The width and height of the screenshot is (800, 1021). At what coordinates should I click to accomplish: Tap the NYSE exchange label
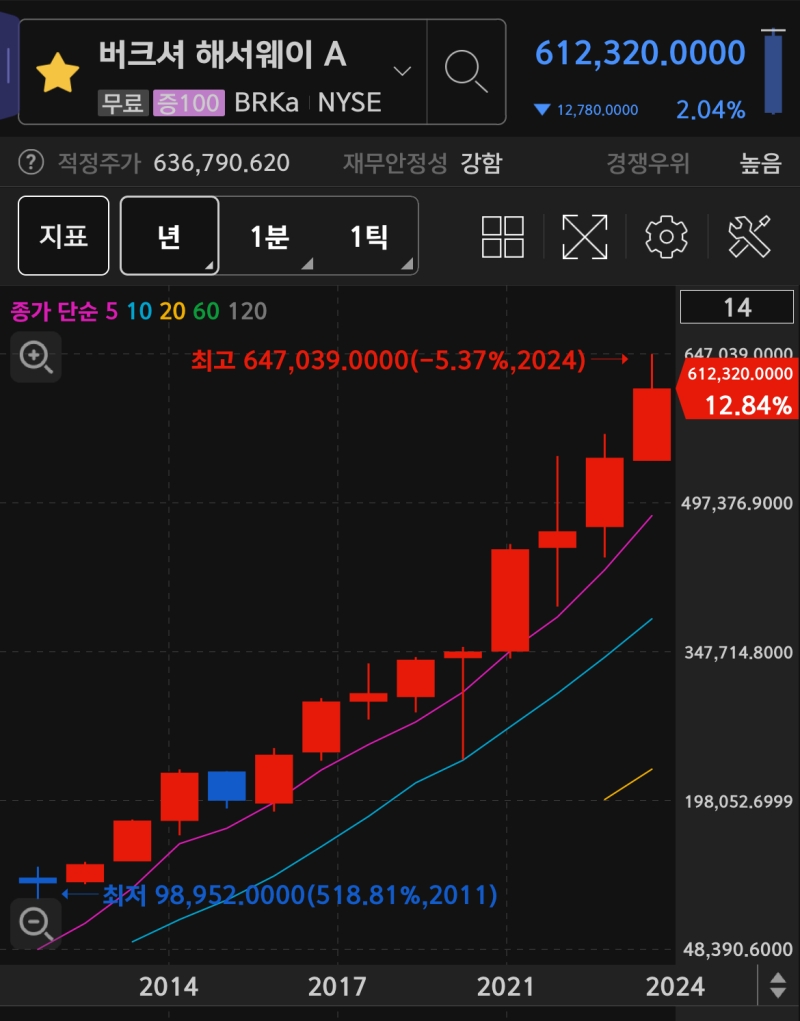tap(349, 103)
